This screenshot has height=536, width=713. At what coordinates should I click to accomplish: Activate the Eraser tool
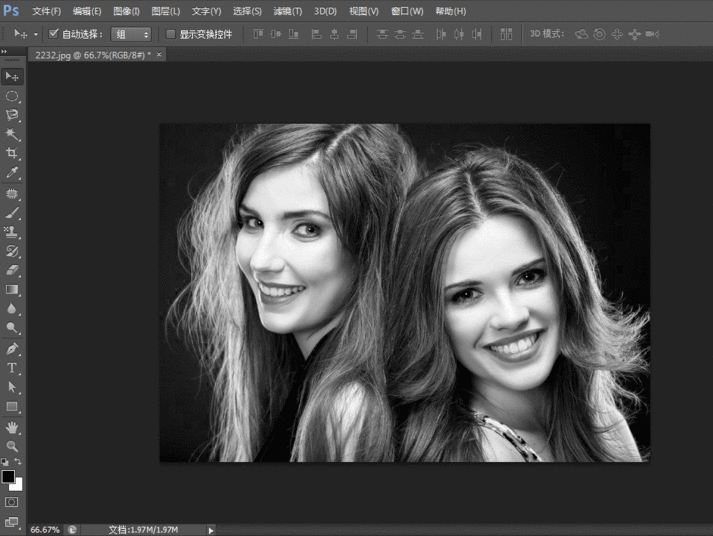(12, 270)
